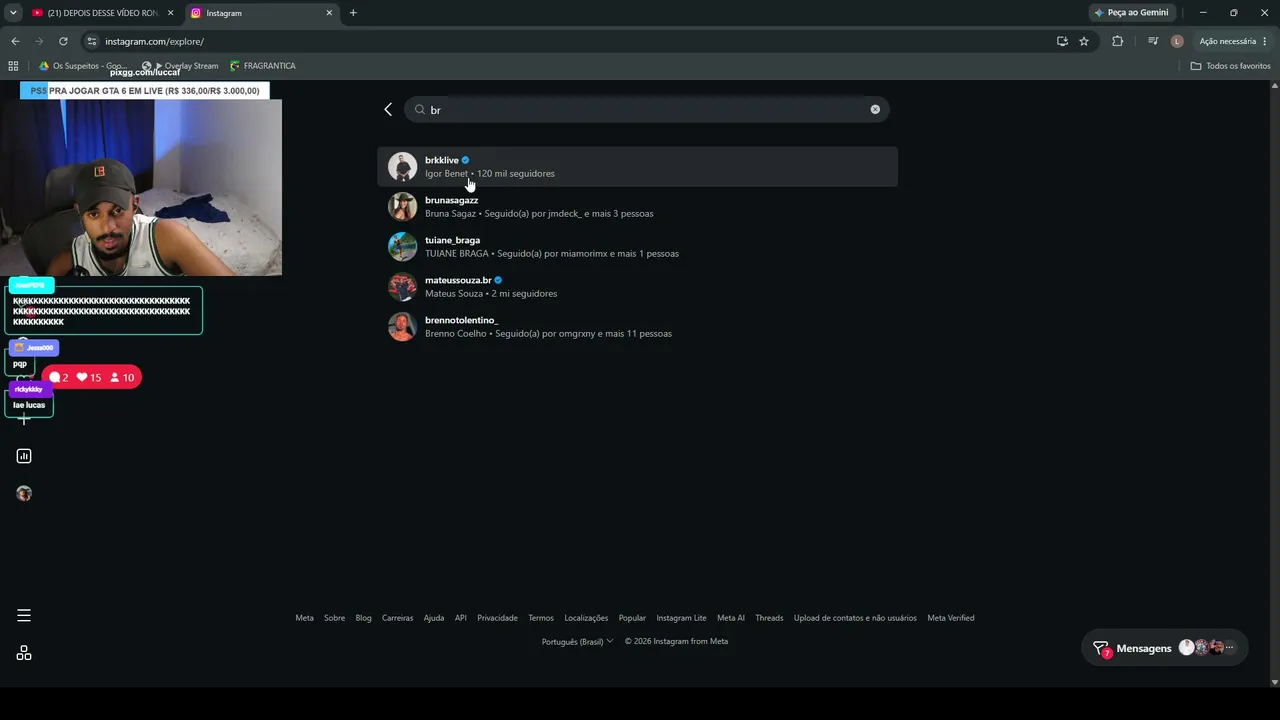Open the brkklive profile picture
The height and width of the screenshot is (720, 1280).
pyautogui.click(x=402, y=167)
